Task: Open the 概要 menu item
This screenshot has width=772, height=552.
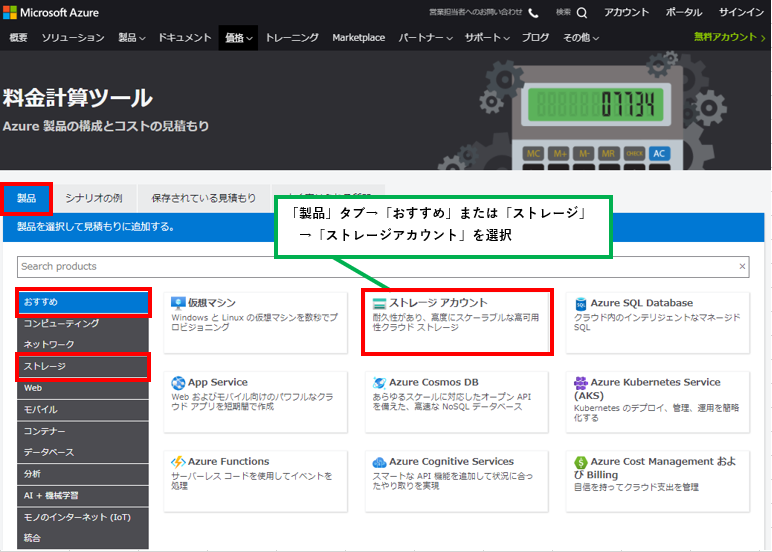Action: 18,37
